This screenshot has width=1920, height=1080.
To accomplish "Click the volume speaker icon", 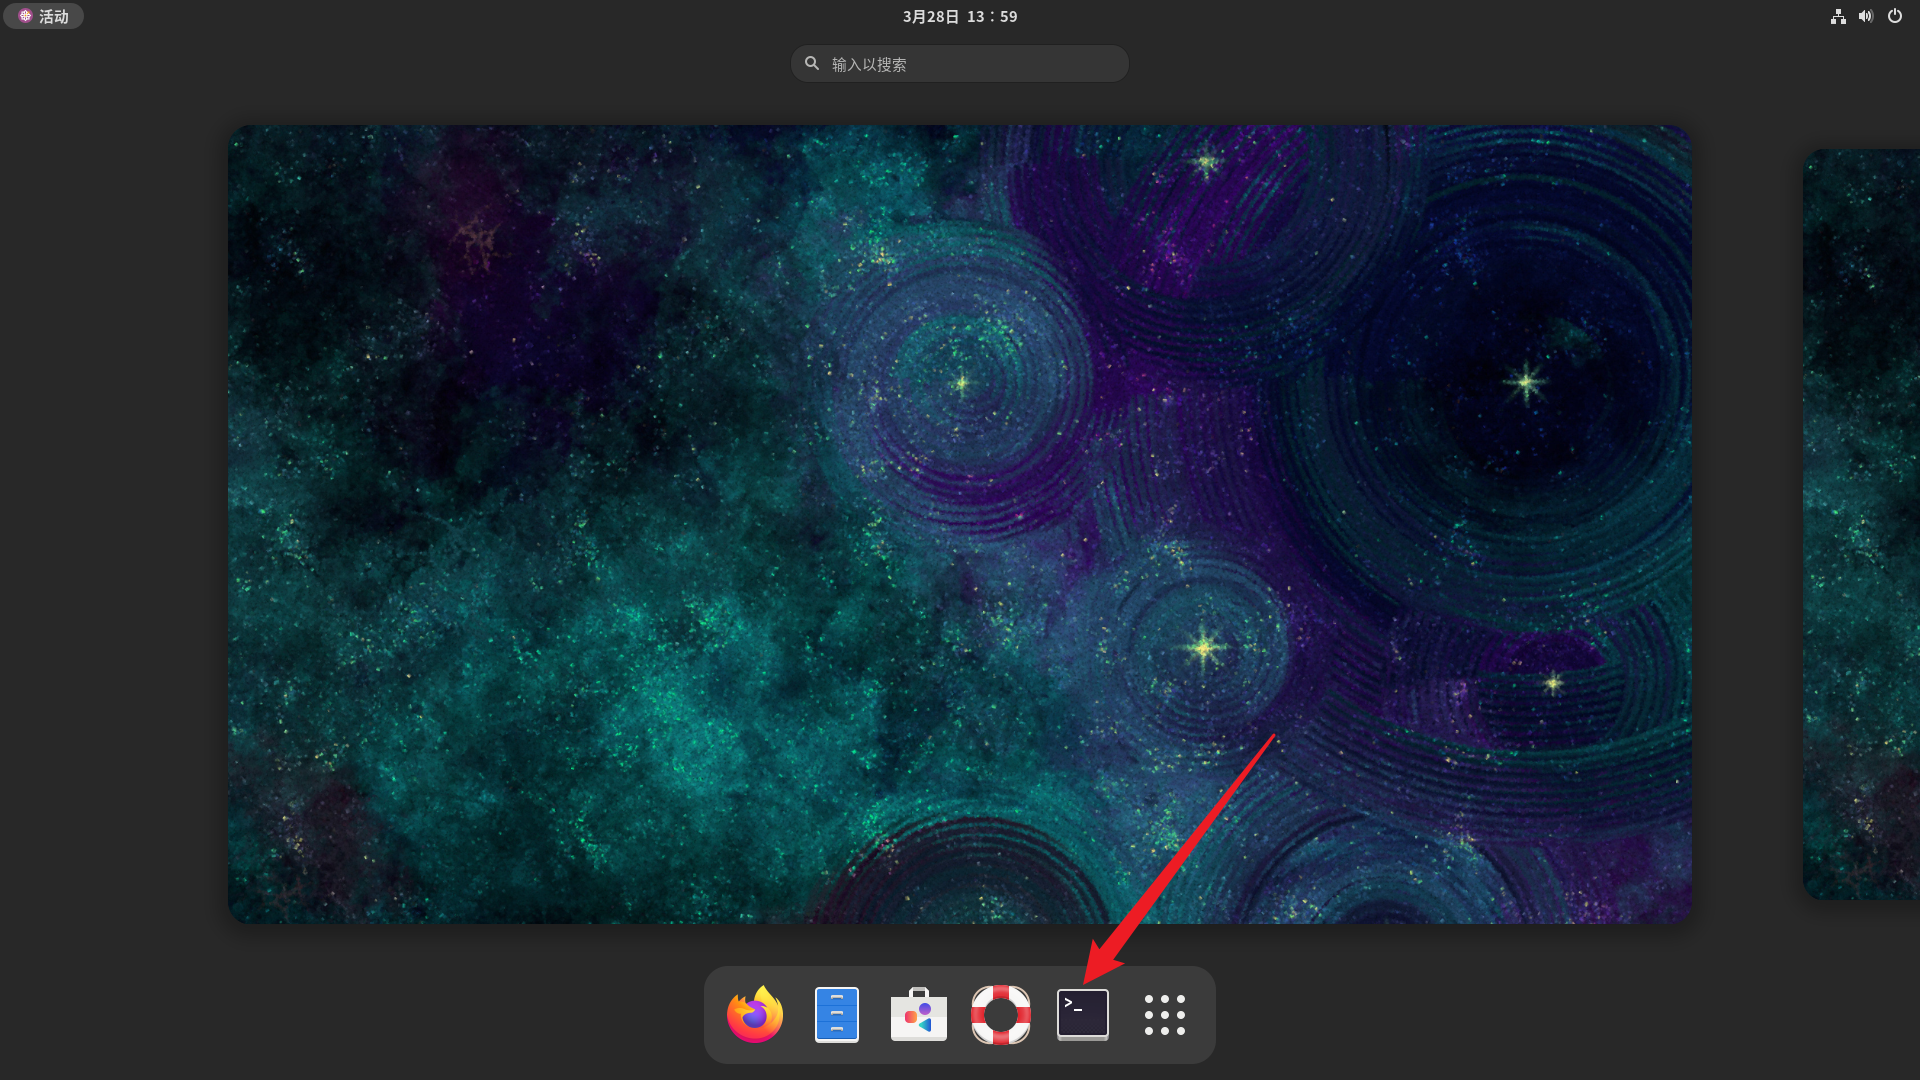I will [1866, 16].
